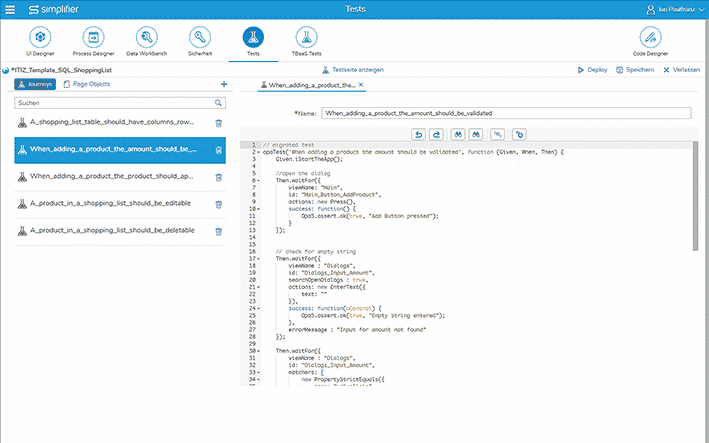Image resolution: width=709 pixels, height=443 pixels.
Task: Close the When_adding_a_product_the editor tab
Action: 361,85
